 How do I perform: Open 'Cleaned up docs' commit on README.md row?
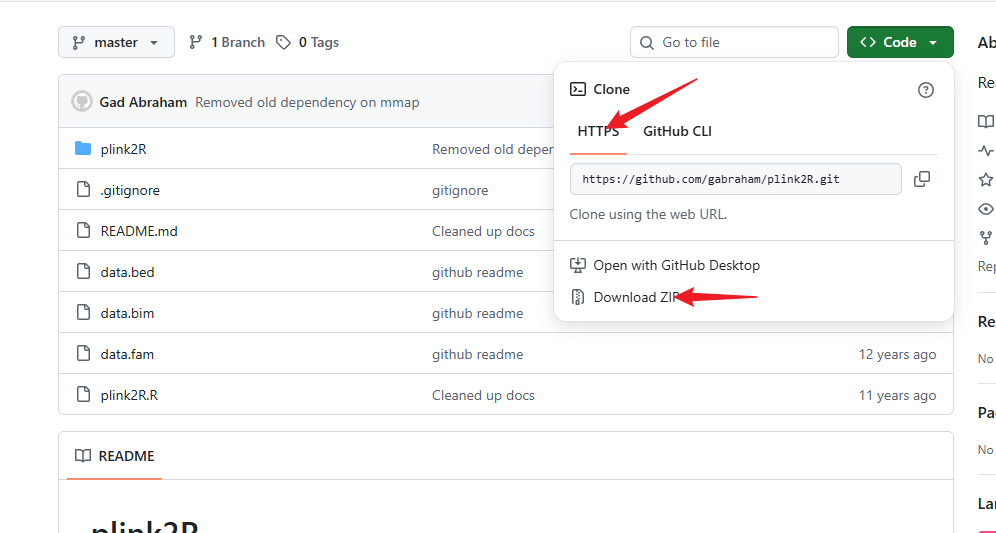(x=483, y=231)
